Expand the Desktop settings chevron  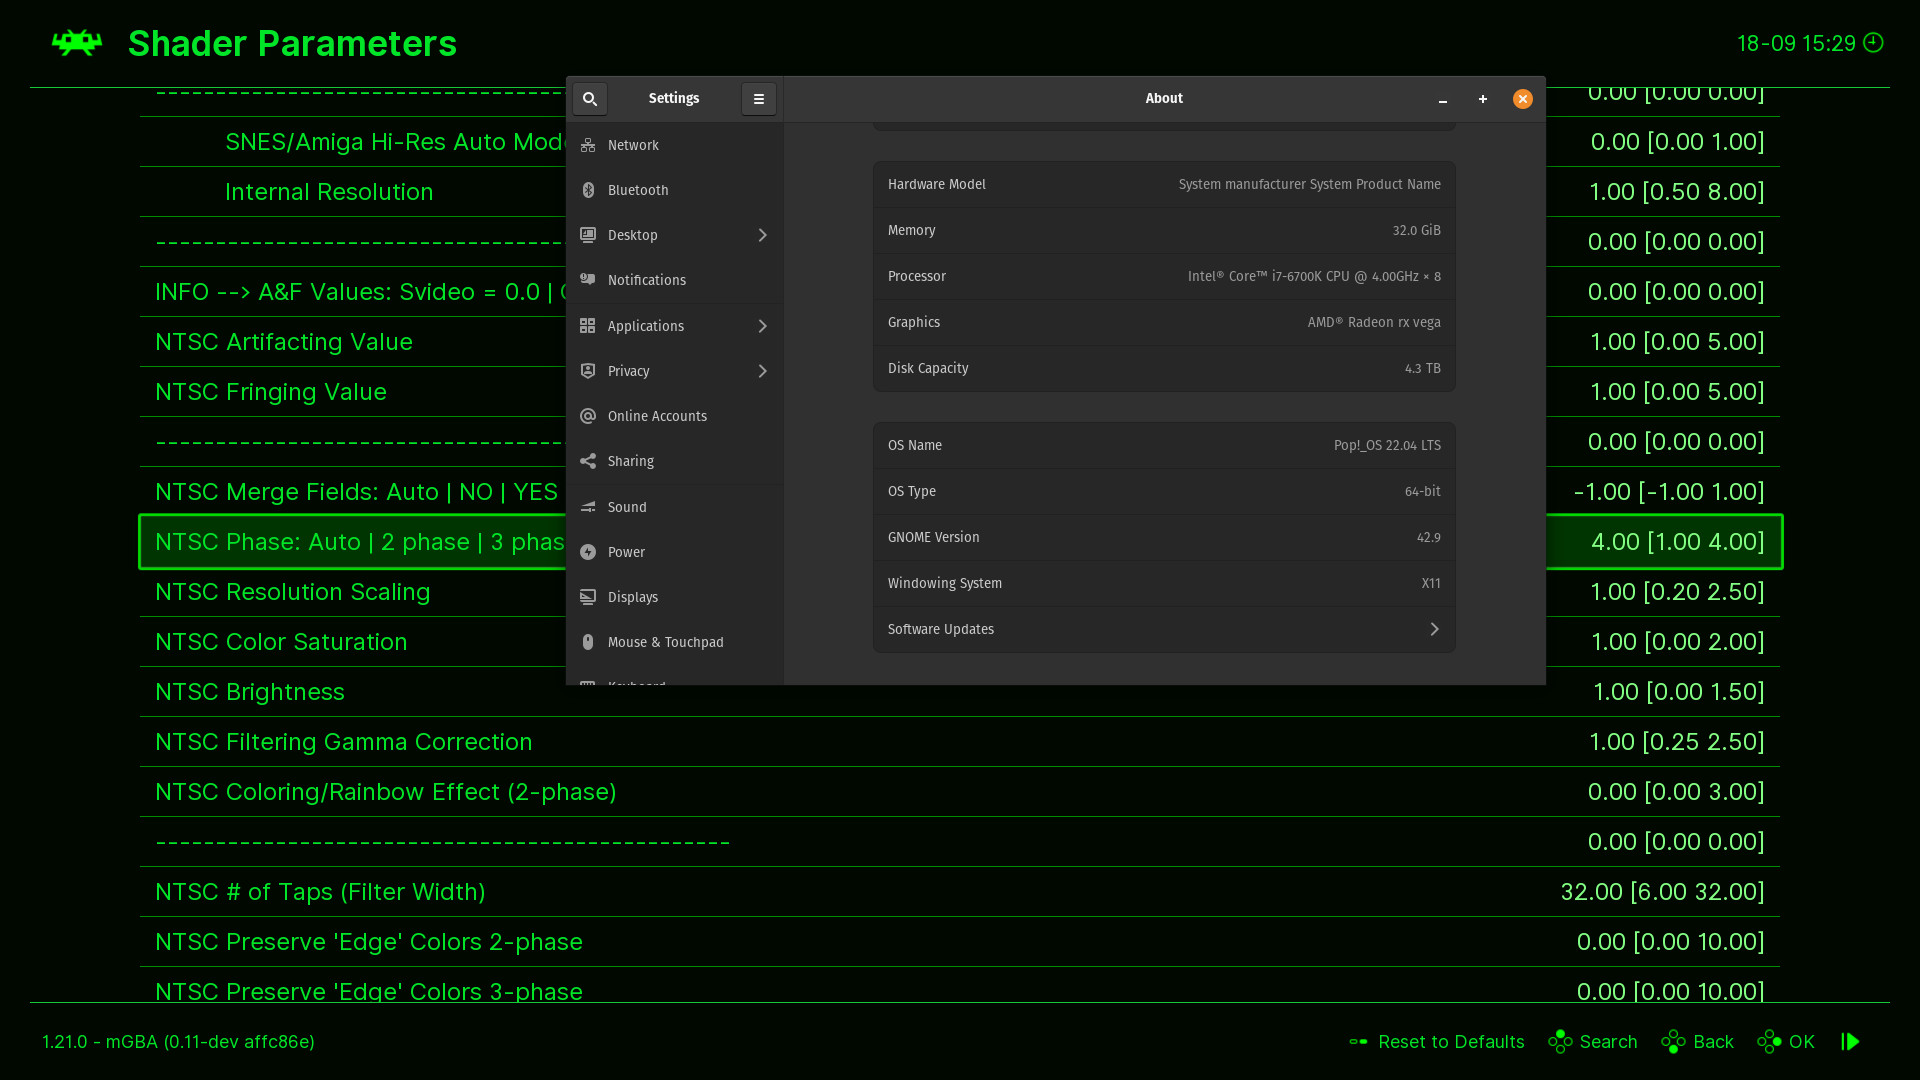[x=763, y=235]
